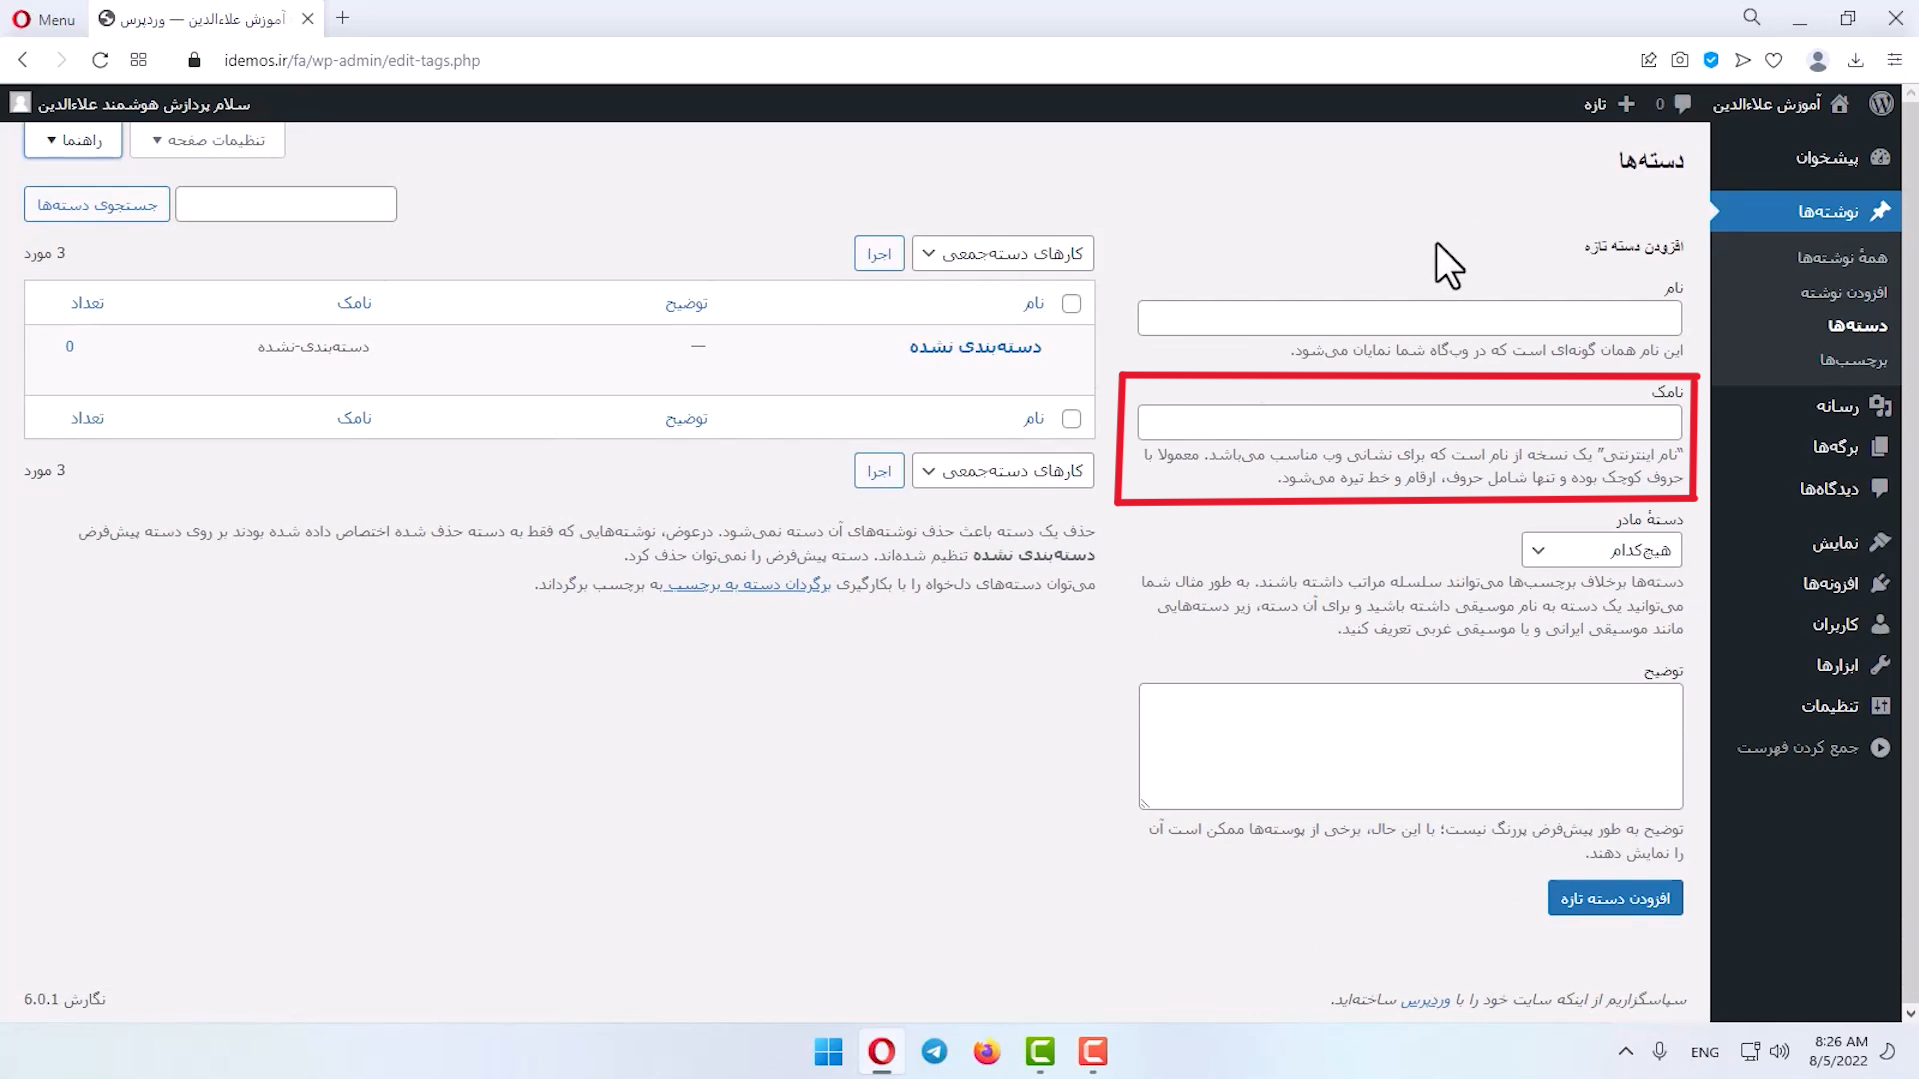Open the site home icon in admin bar
The height and width of the screenshot is (1079, 1919).
[1840, 104]
